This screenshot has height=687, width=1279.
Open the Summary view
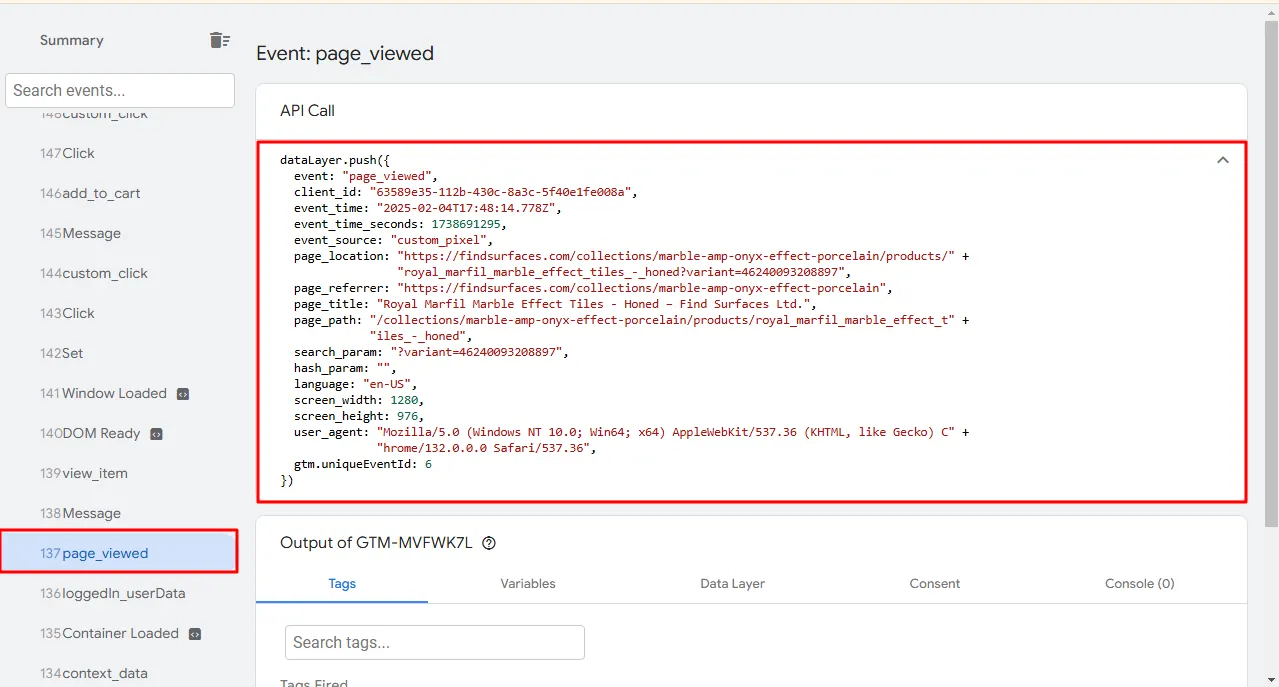71,40
